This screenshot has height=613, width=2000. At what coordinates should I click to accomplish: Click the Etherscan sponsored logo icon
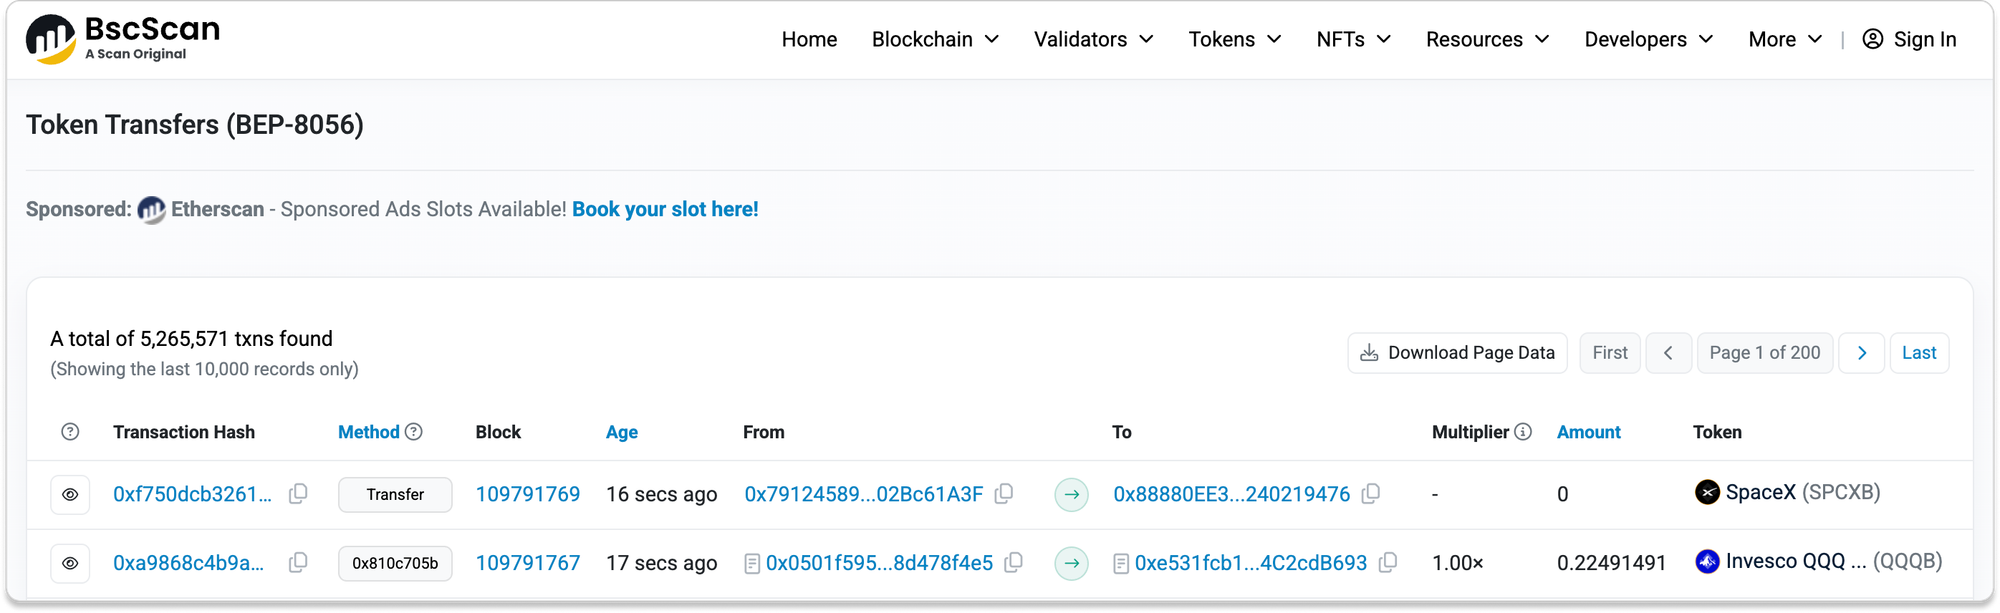[151, 210]
